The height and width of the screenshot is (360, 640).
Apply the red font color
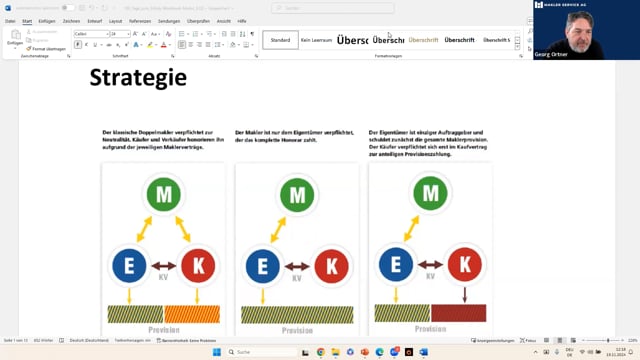pos(164,45)
